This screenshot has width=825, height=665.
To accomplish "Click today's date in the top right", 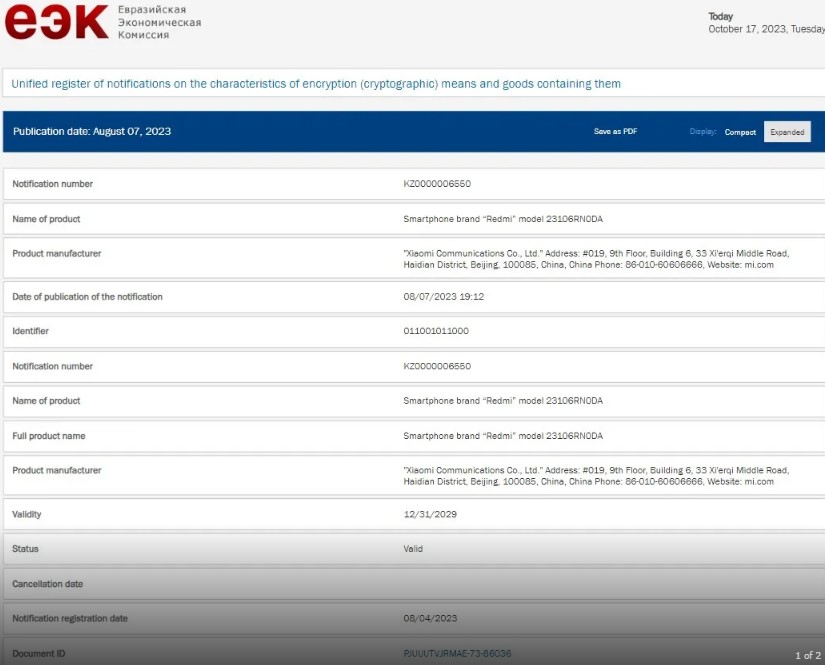I will 765,29.
